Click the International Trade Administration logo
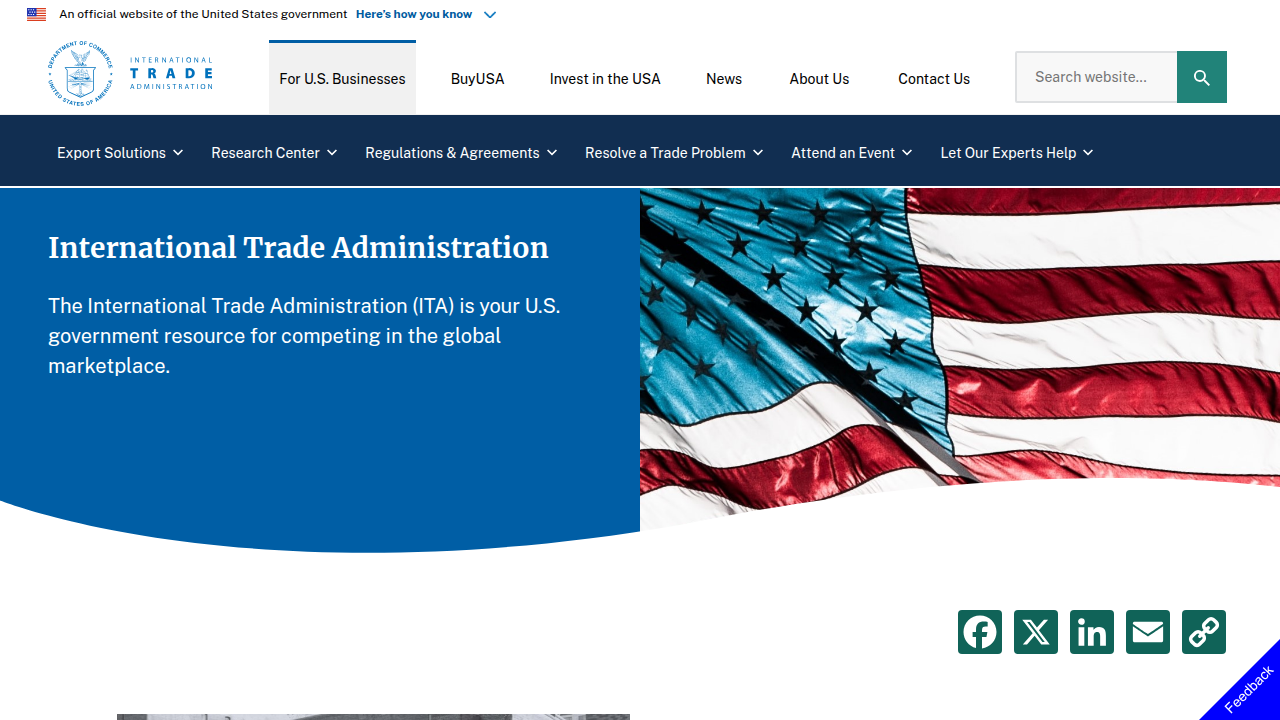1280x720 pixels. [x=130, y=73]
